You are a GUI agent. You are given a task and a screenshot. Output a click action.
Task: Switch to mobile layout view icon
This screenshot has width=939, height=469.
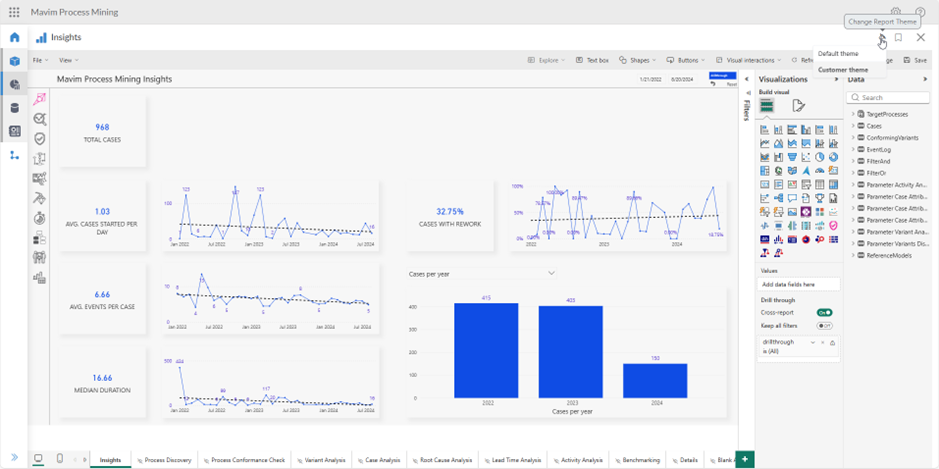coord(60,459)
